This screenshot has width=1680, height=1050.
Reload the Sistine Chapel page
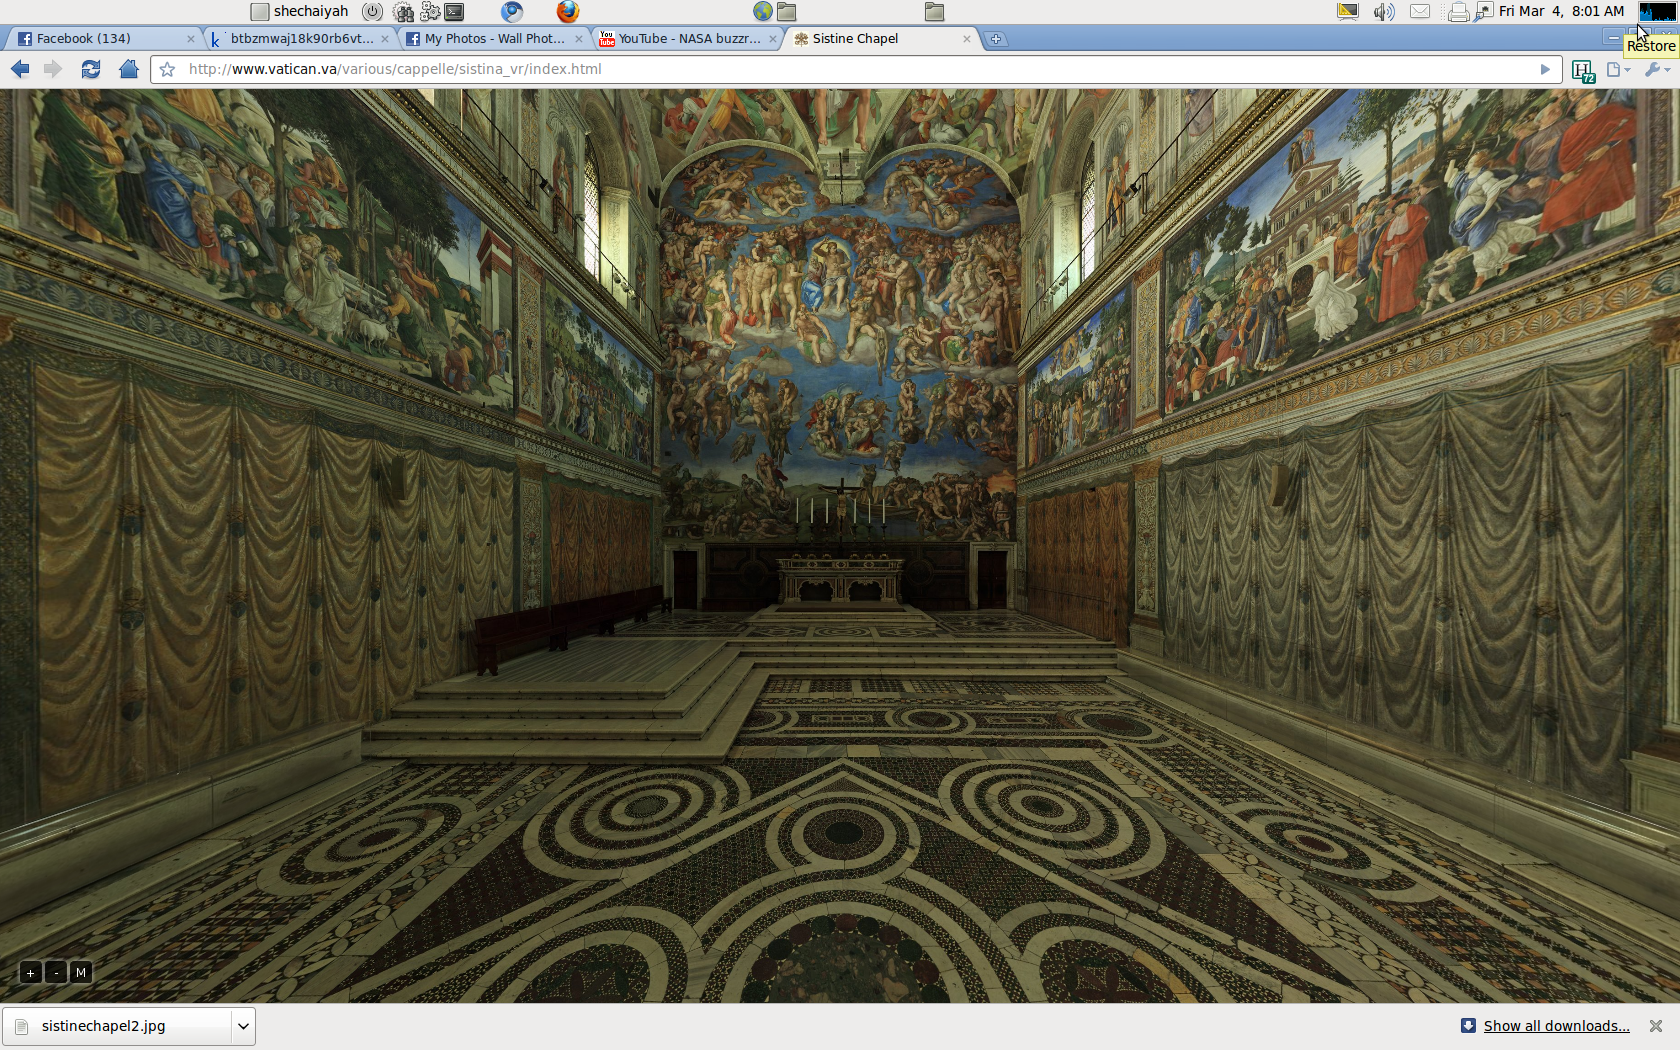(91, 69)
